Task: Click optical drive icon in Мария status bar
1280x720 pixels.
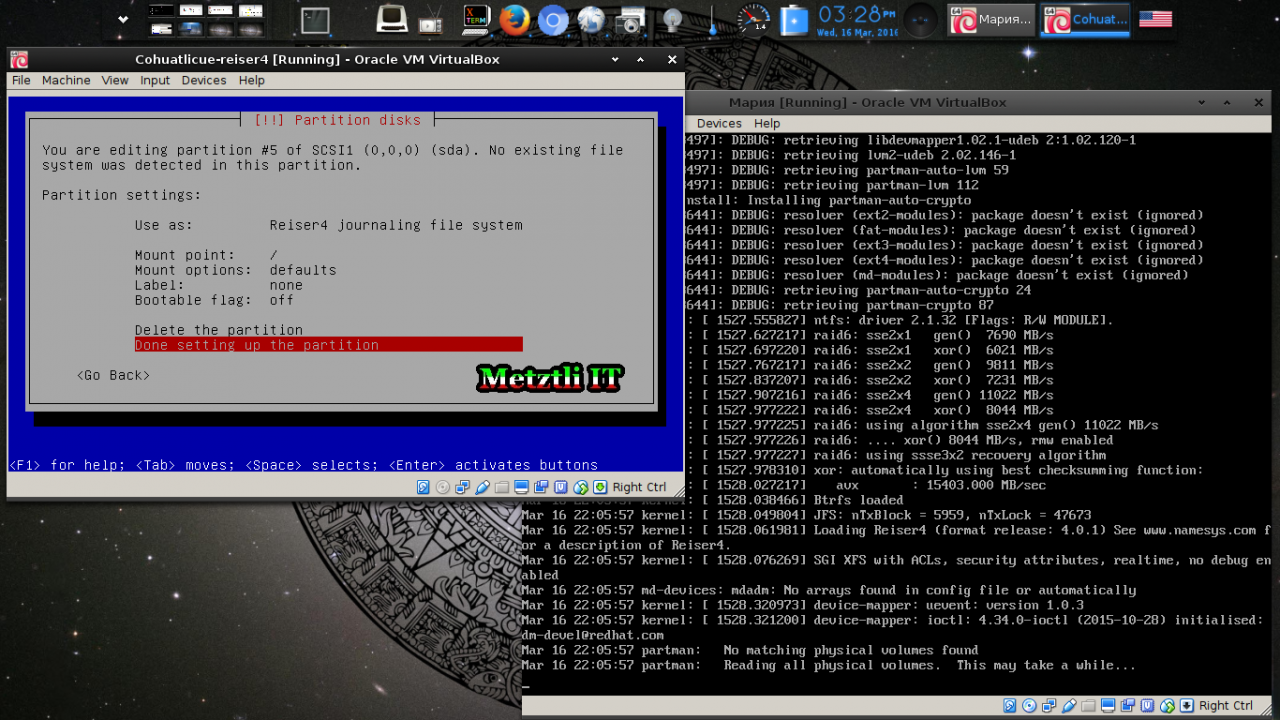Action: tap(1030, 706)
